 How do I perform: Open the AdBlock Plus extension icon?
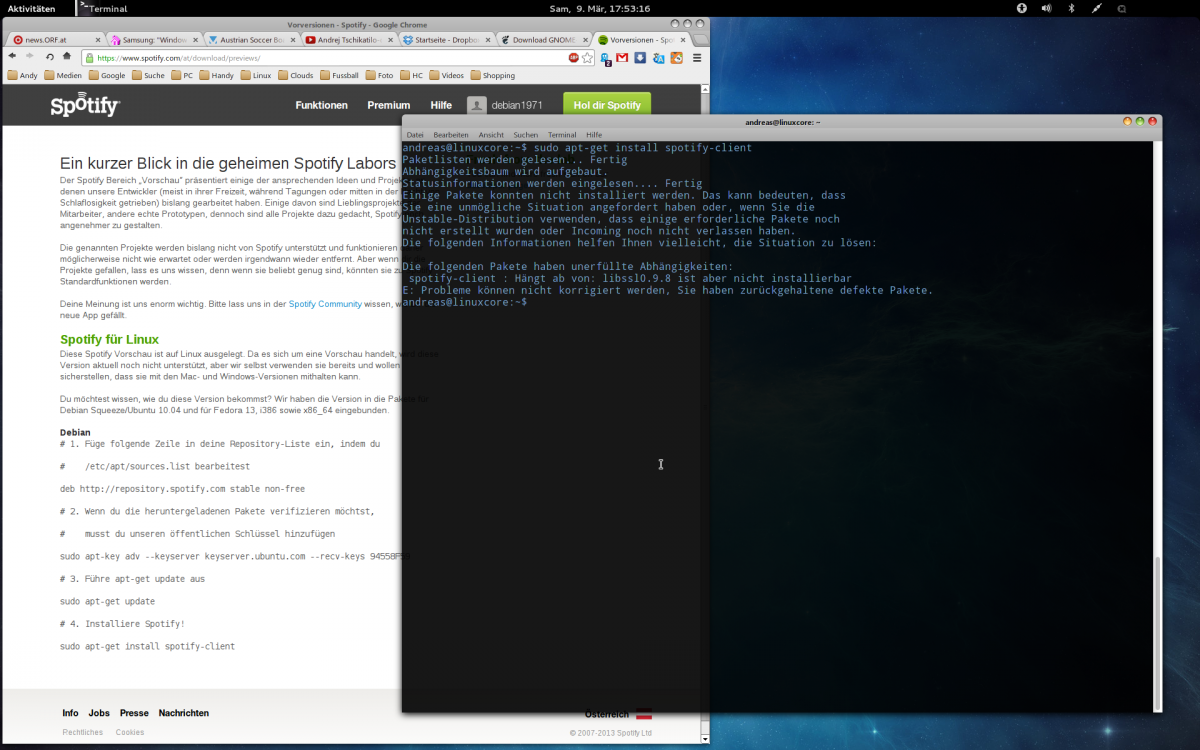coord(574,58)
